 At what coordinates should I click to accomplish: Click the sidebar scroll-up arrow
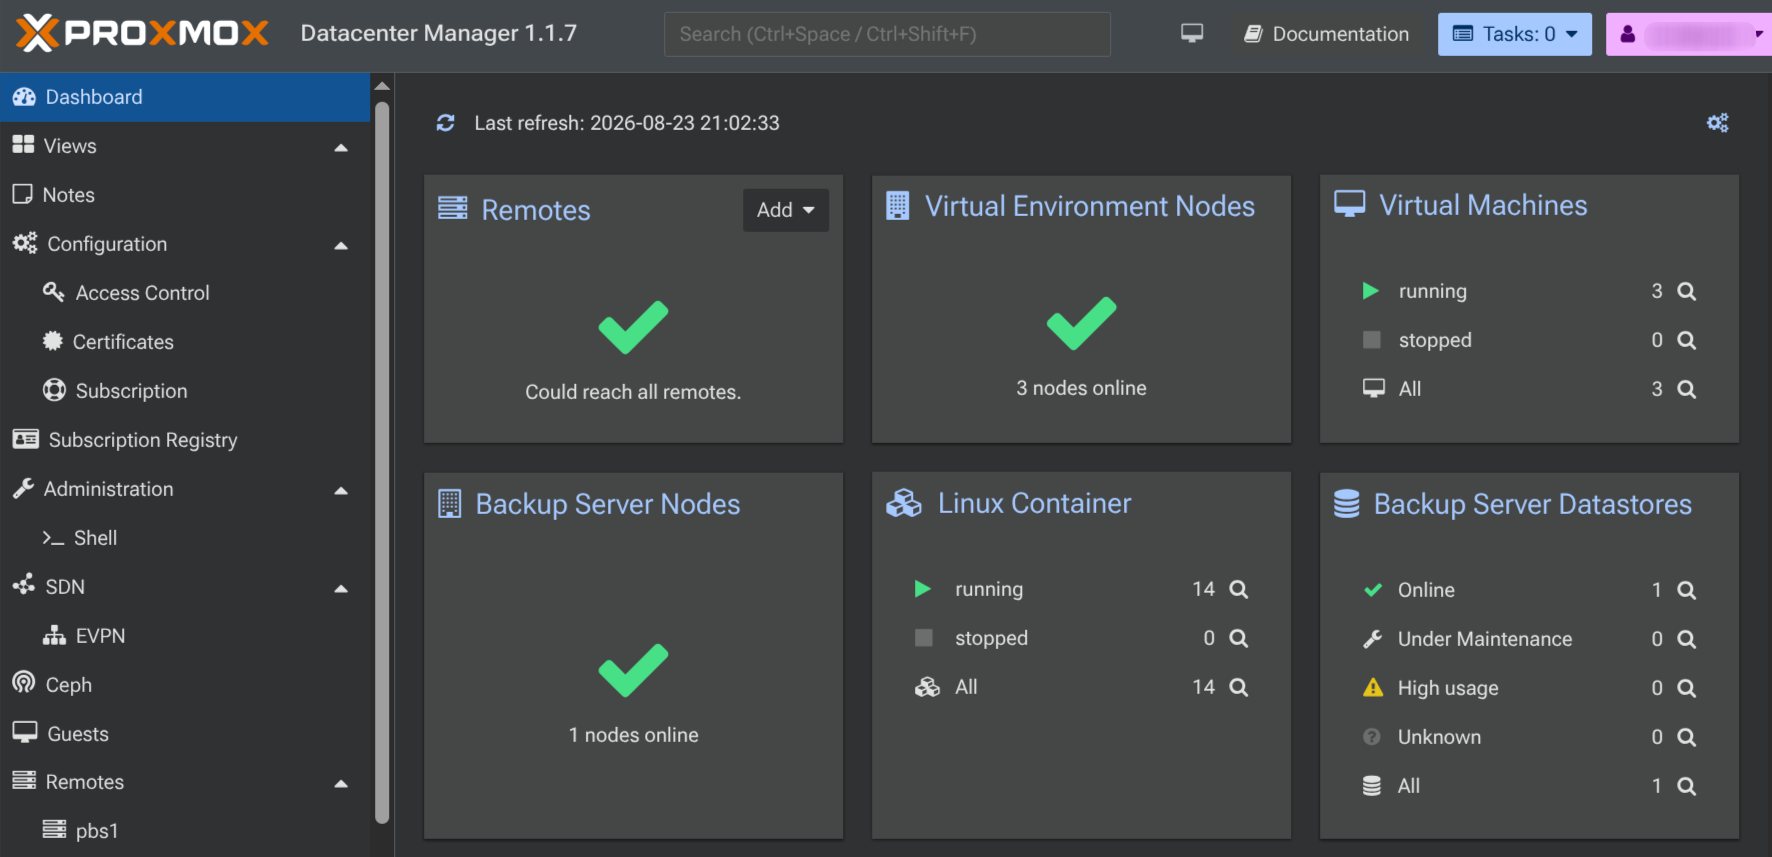coord(382,86)
